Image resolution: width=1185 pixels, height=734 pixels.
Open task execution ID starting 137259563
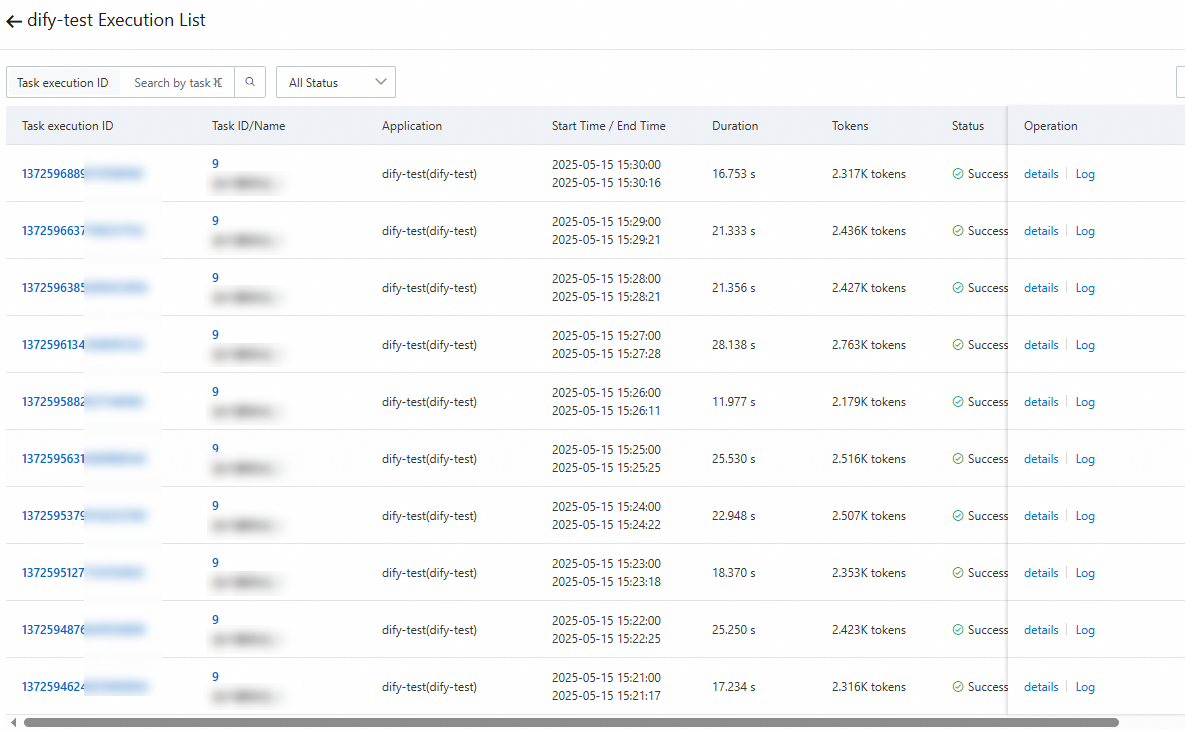click(83, 459)
